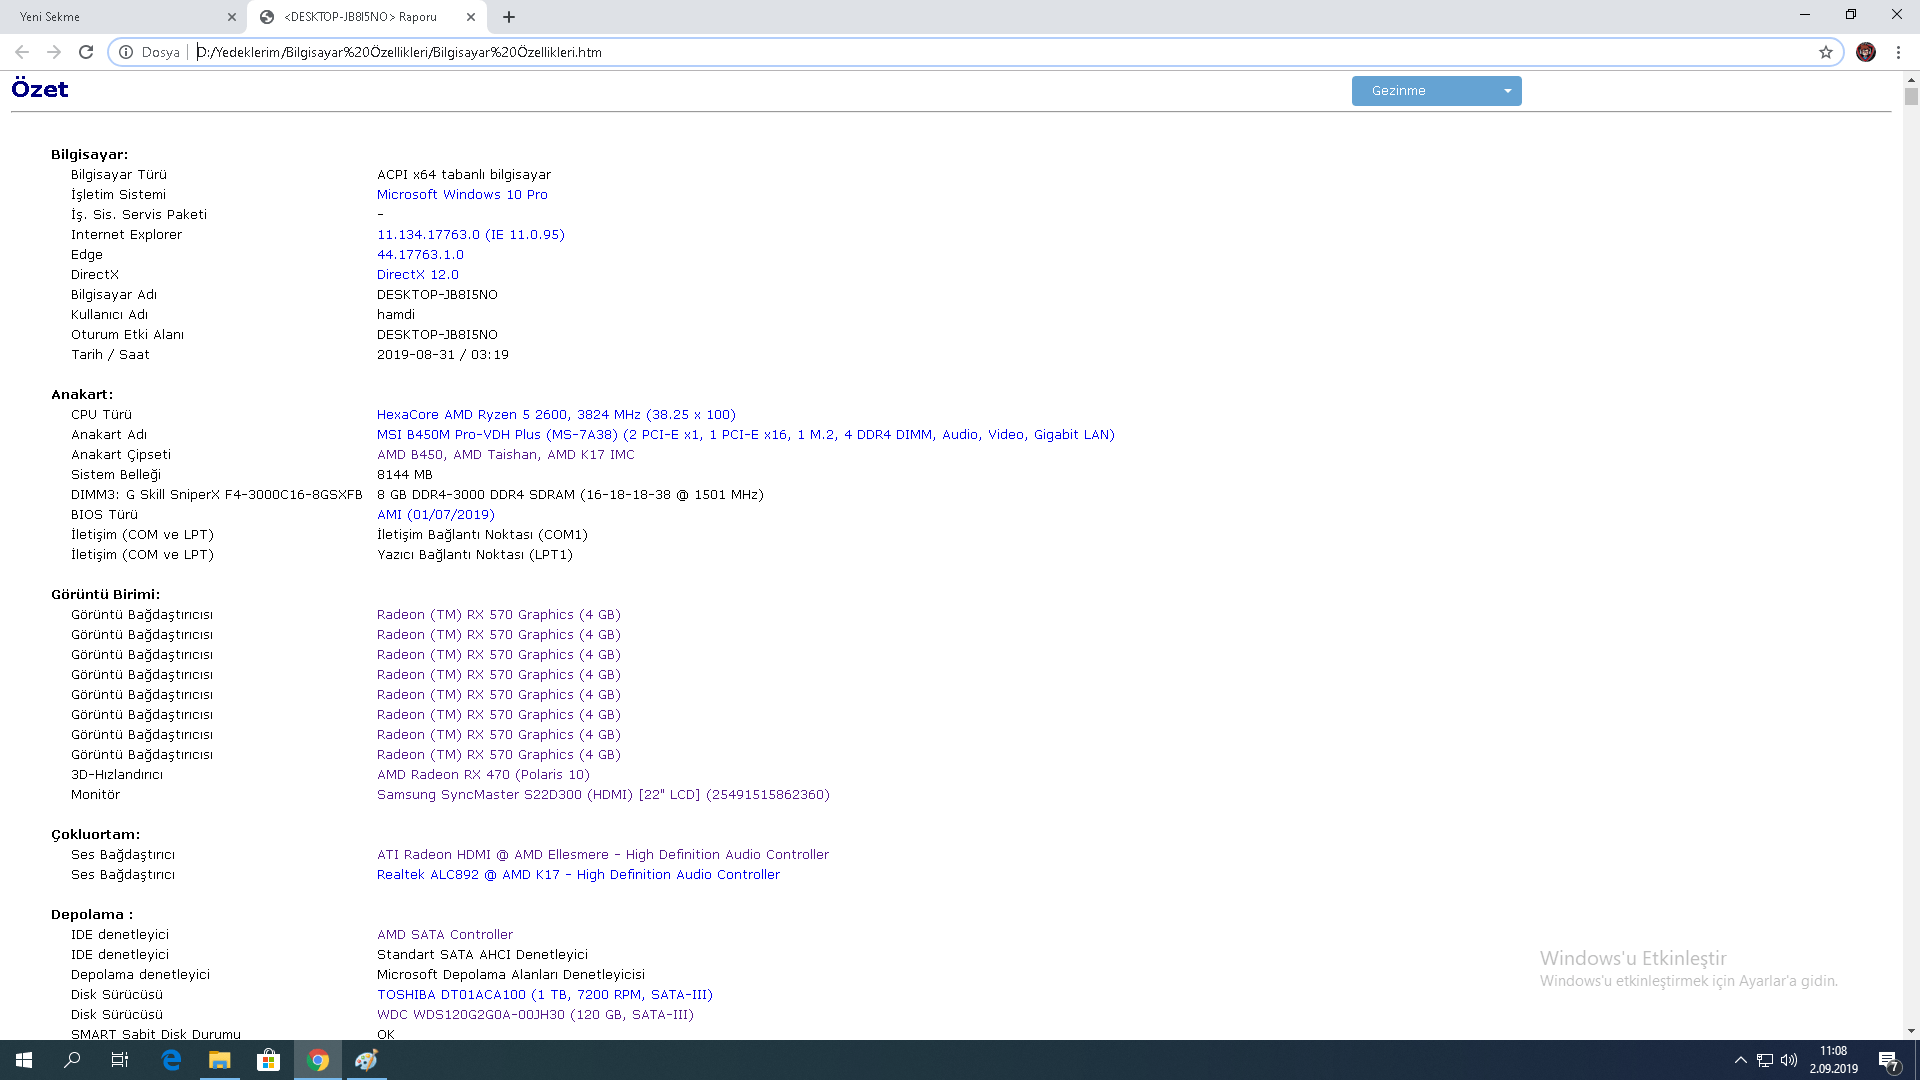Click the browser reload icon

pos(86,52)
